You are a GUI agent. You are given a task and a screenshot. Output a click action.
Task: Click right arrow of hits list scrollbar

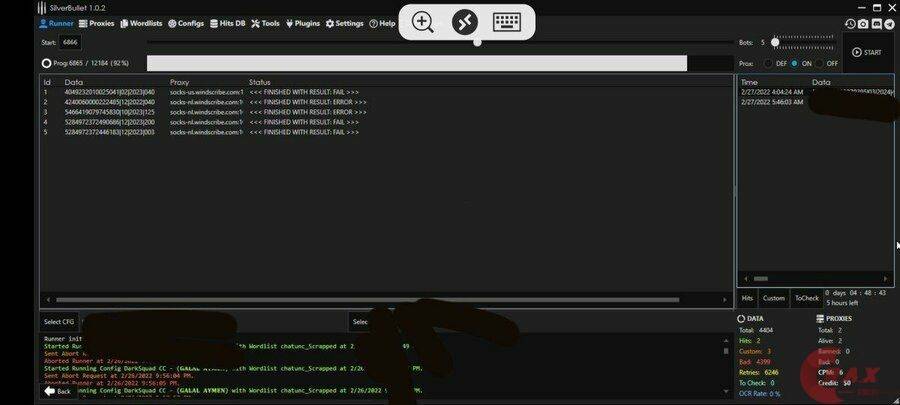887,279
